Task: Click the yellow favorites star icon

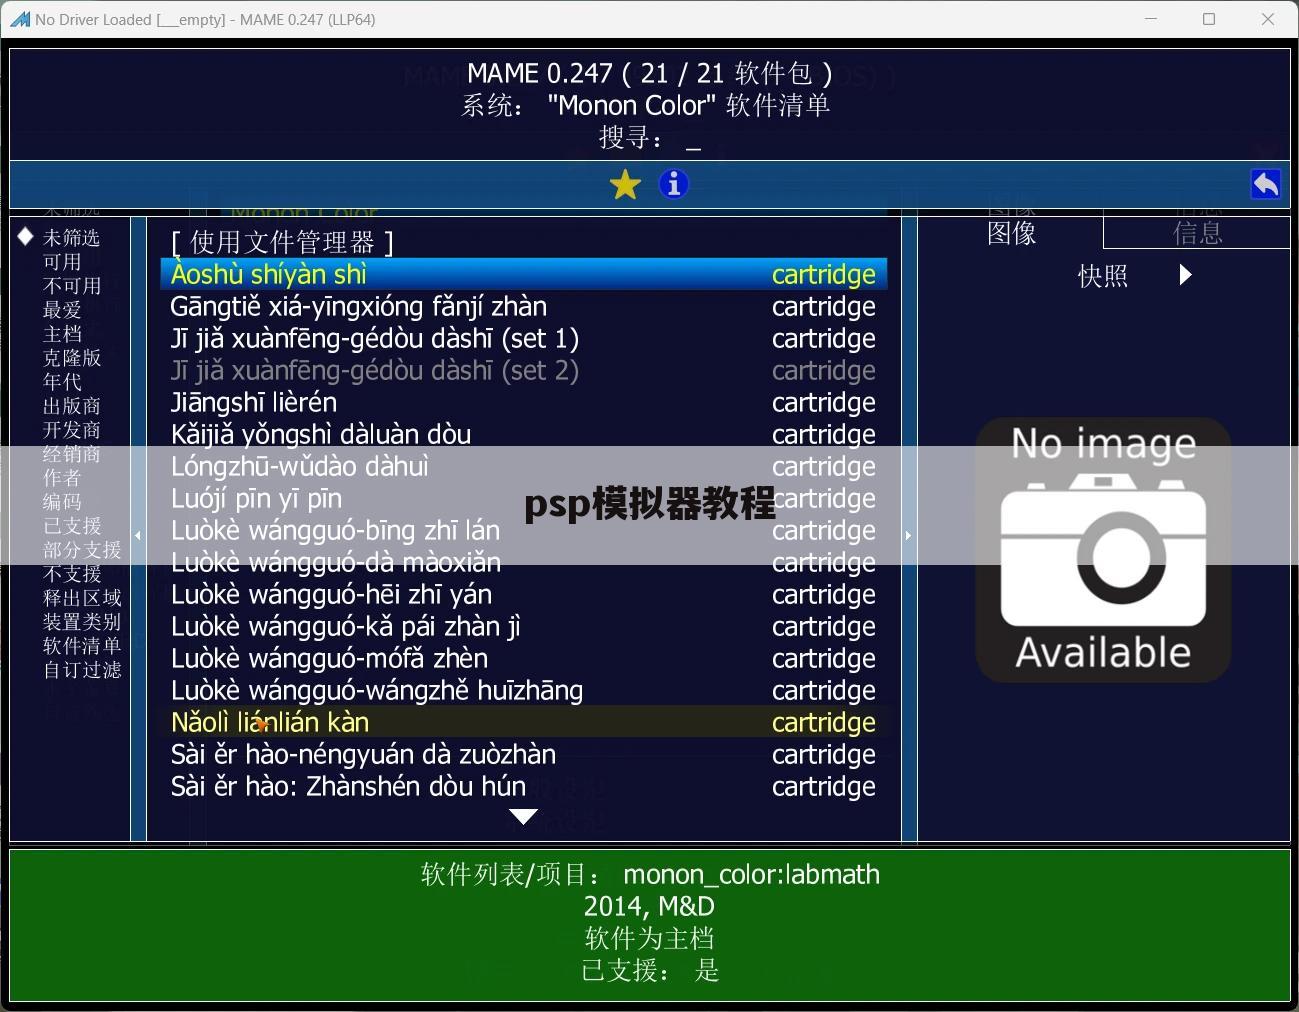Action: click(625, 184)
